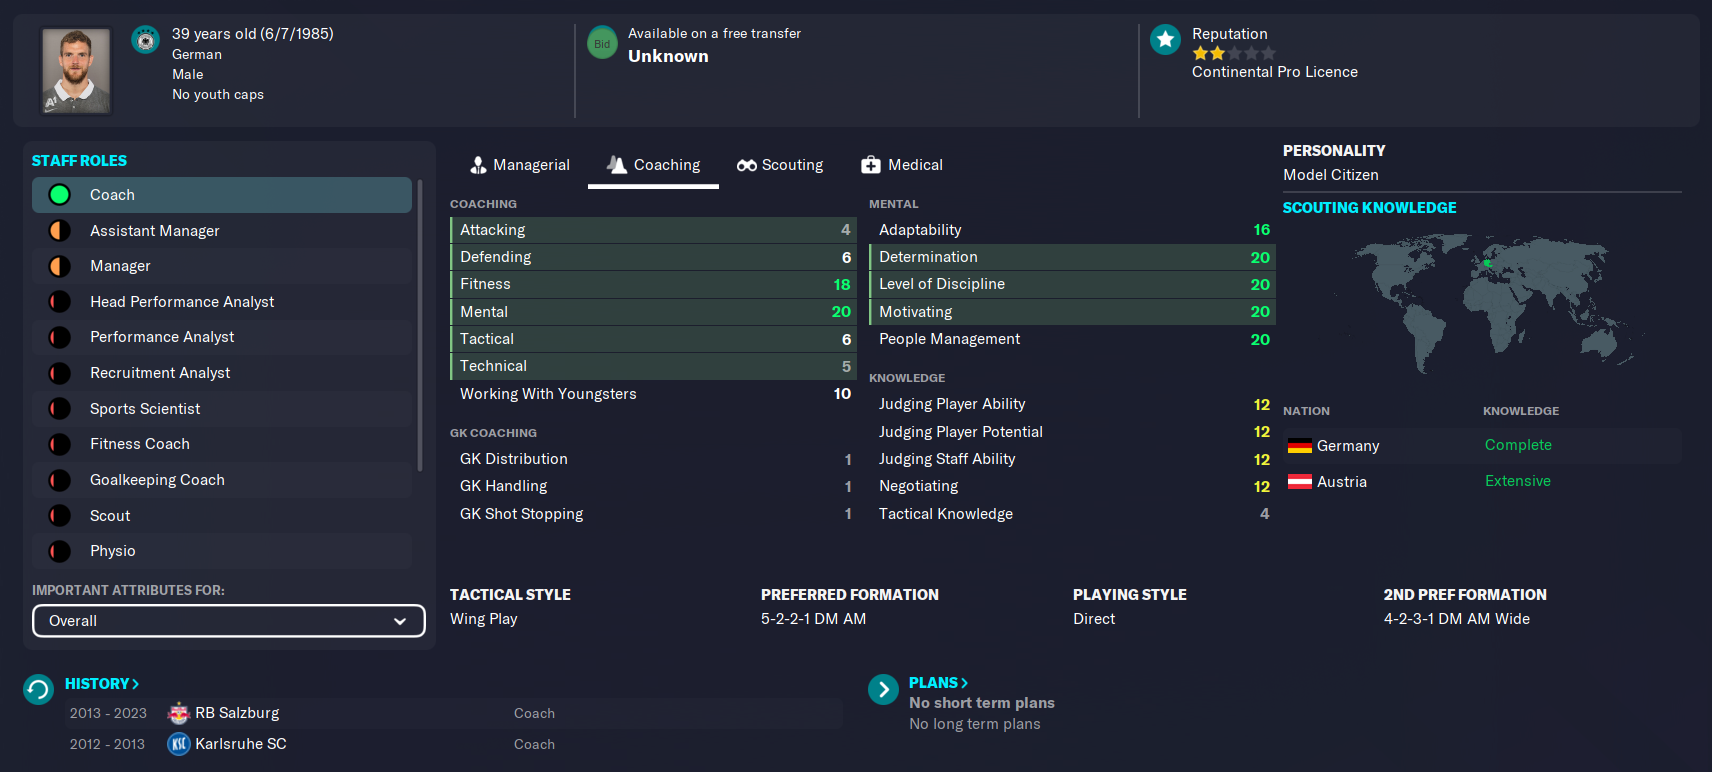This screenshot has width=1712, height=772.
Task: Open the Medical attributes tab
Action: click(x=902, y=165)
